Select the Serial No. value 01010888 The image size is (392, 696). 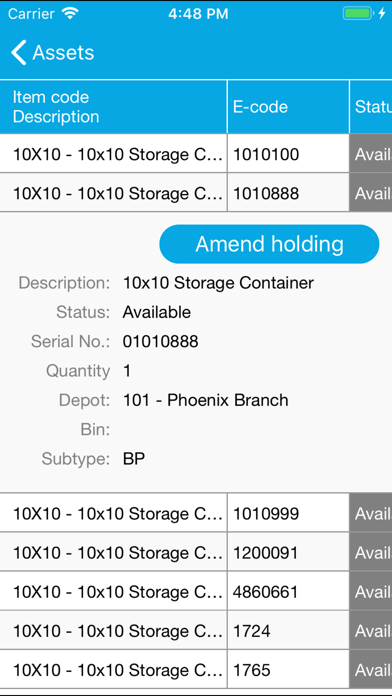click(161, 342)
